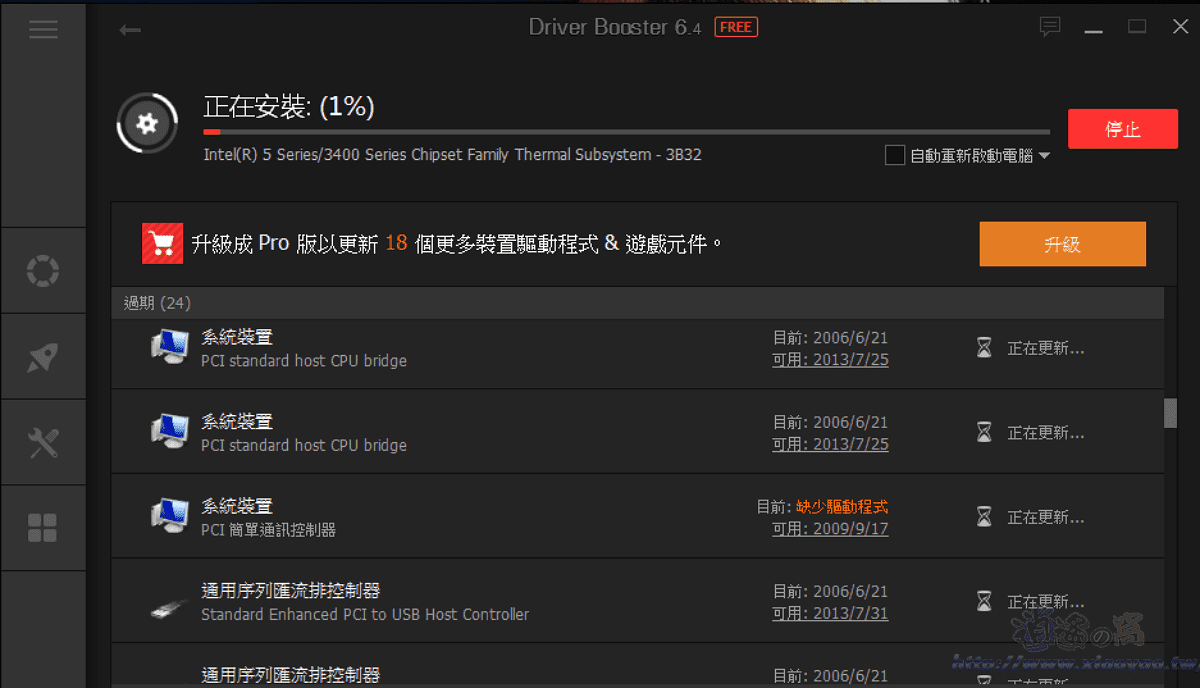
Task: Click the driver list scrollbar thumb
Action: point(1171,413)
